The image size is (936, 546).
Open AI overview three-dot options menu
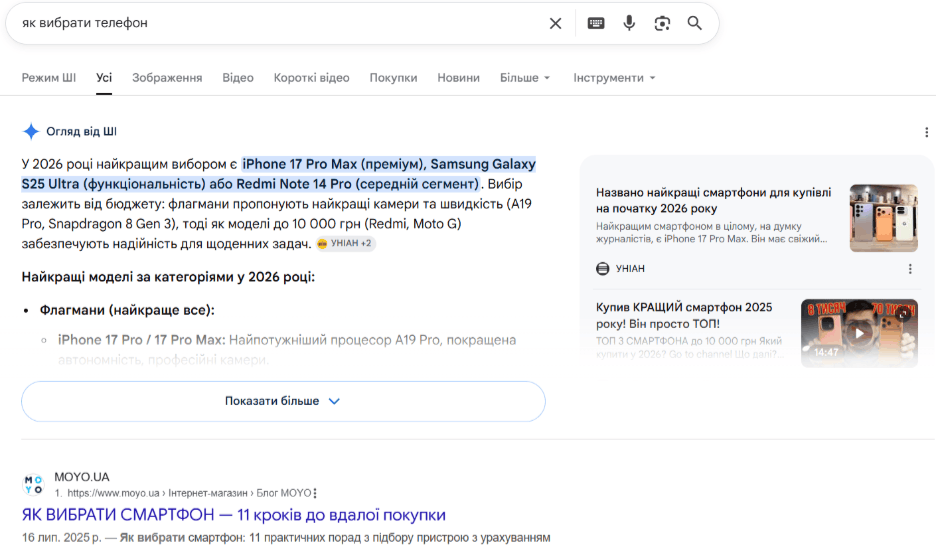coord(926,132)
